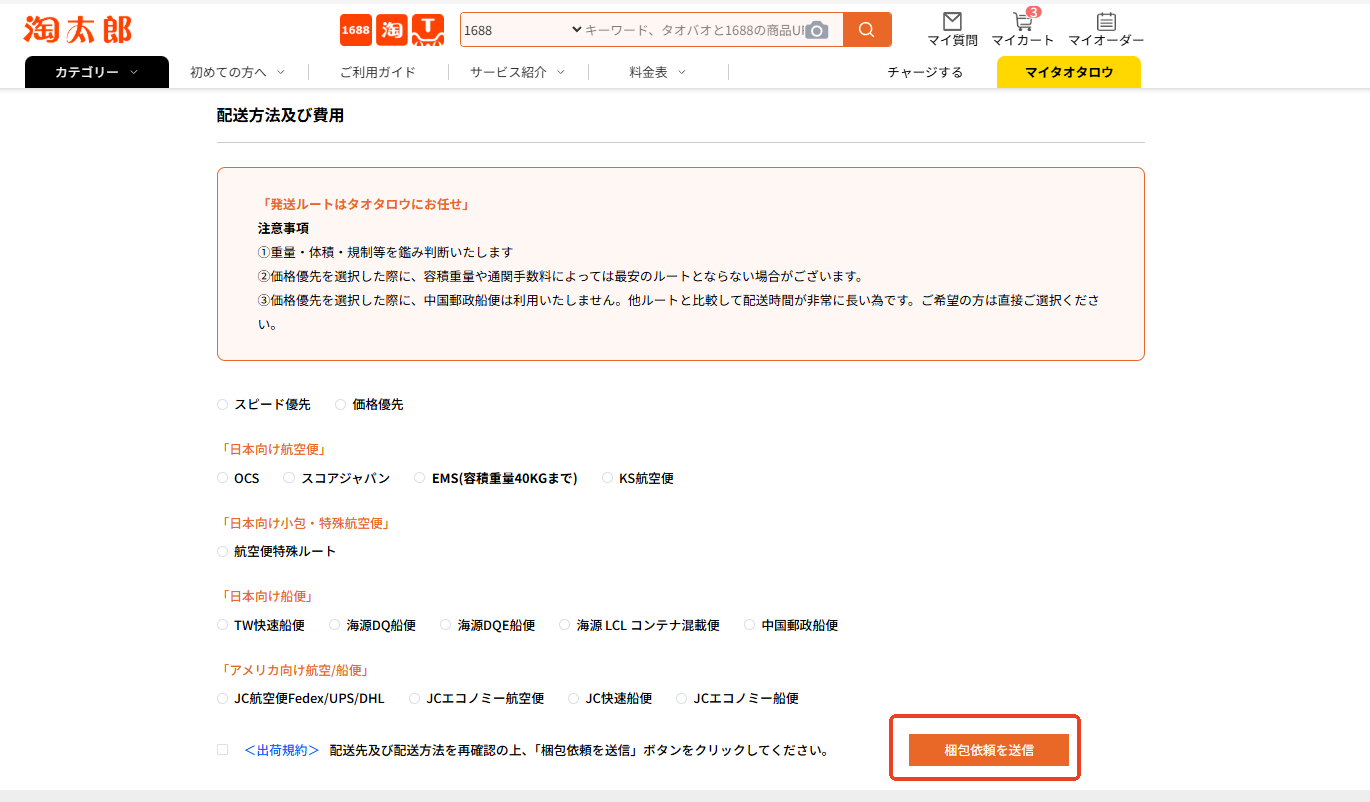1370x802 pixels.
Task: Open ご利用ガイド menu item
Action: pos(378,72)
